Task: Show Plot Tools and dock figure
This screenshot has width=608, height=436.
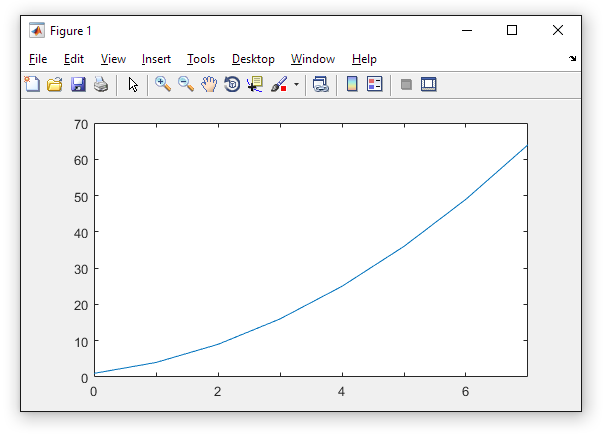Action: pos(428,84)
